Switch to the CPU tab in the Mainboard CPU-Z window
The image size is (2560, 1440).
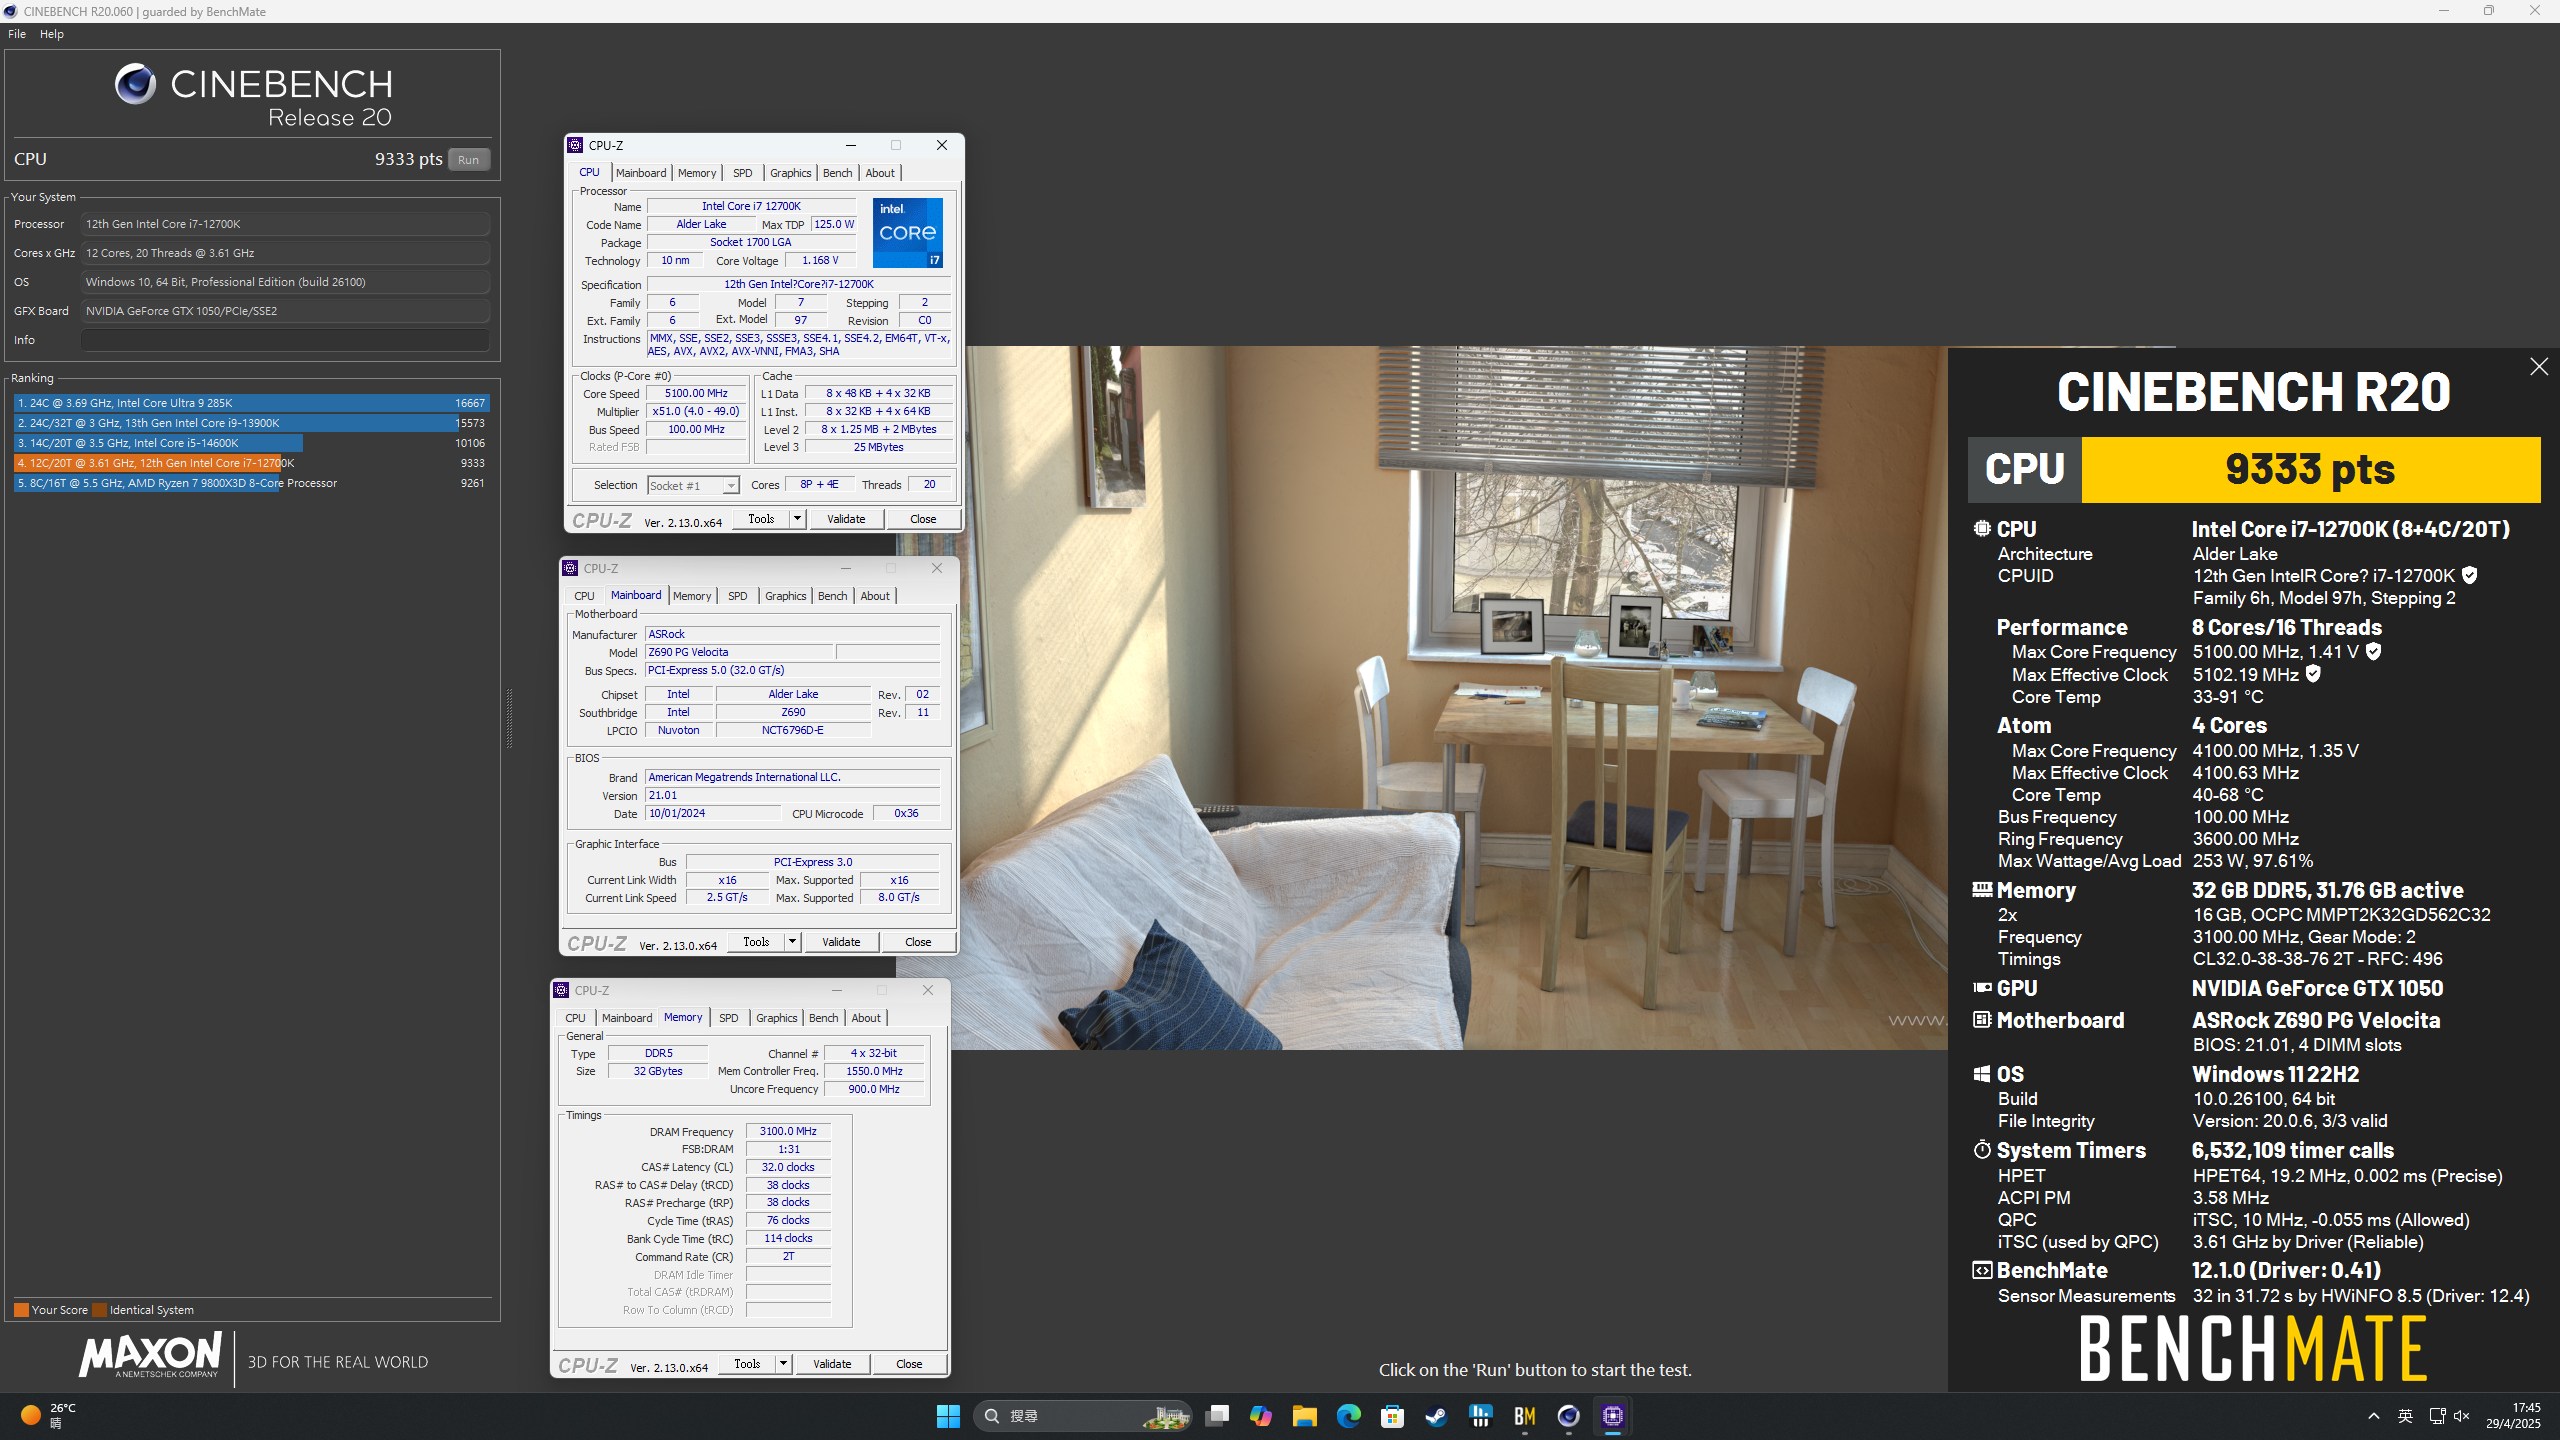(584, 596)
